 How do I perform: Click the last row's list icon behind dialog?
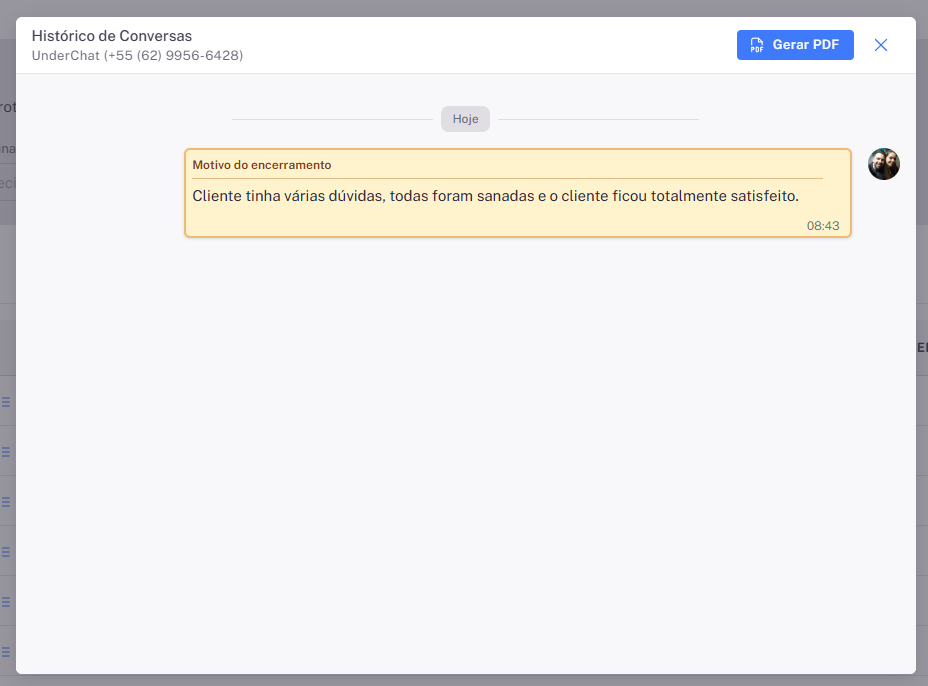pyautogui.click(x=6, y=652)
